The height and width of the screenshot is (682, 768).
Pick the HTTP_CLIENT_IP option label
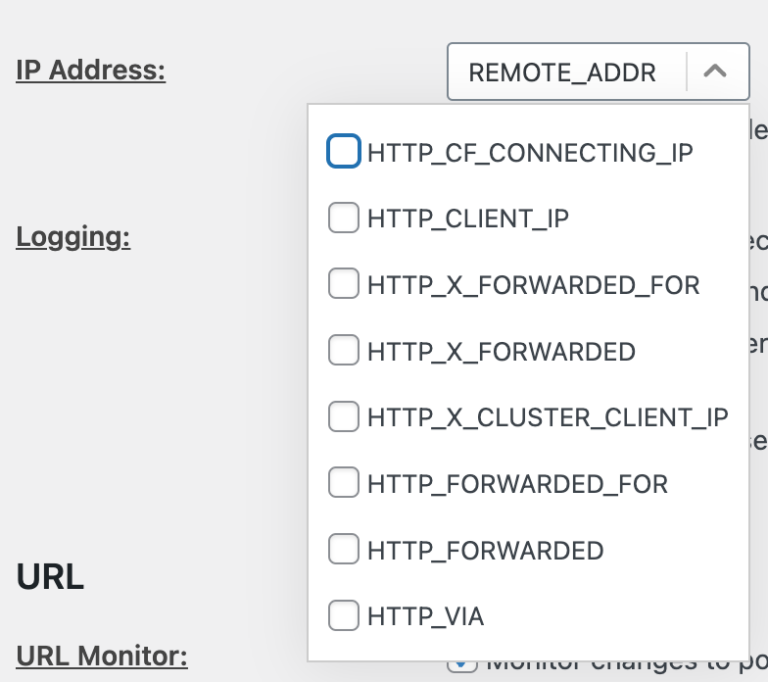tap(468, 219)
